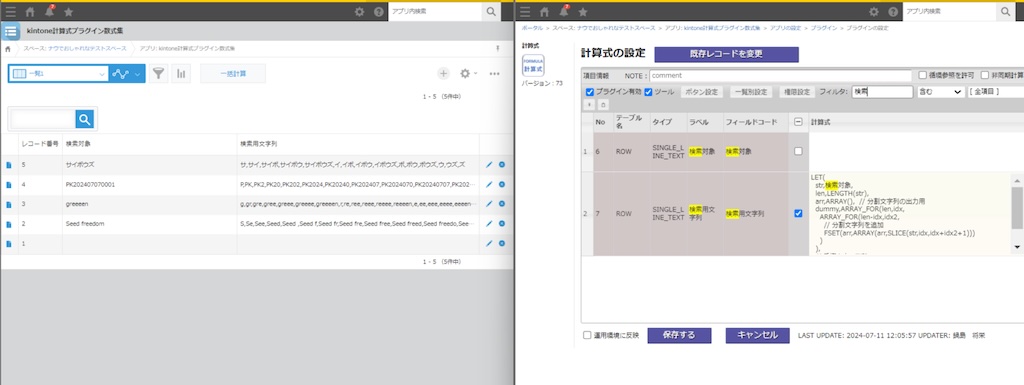Click 保存する button

point(679,335)
